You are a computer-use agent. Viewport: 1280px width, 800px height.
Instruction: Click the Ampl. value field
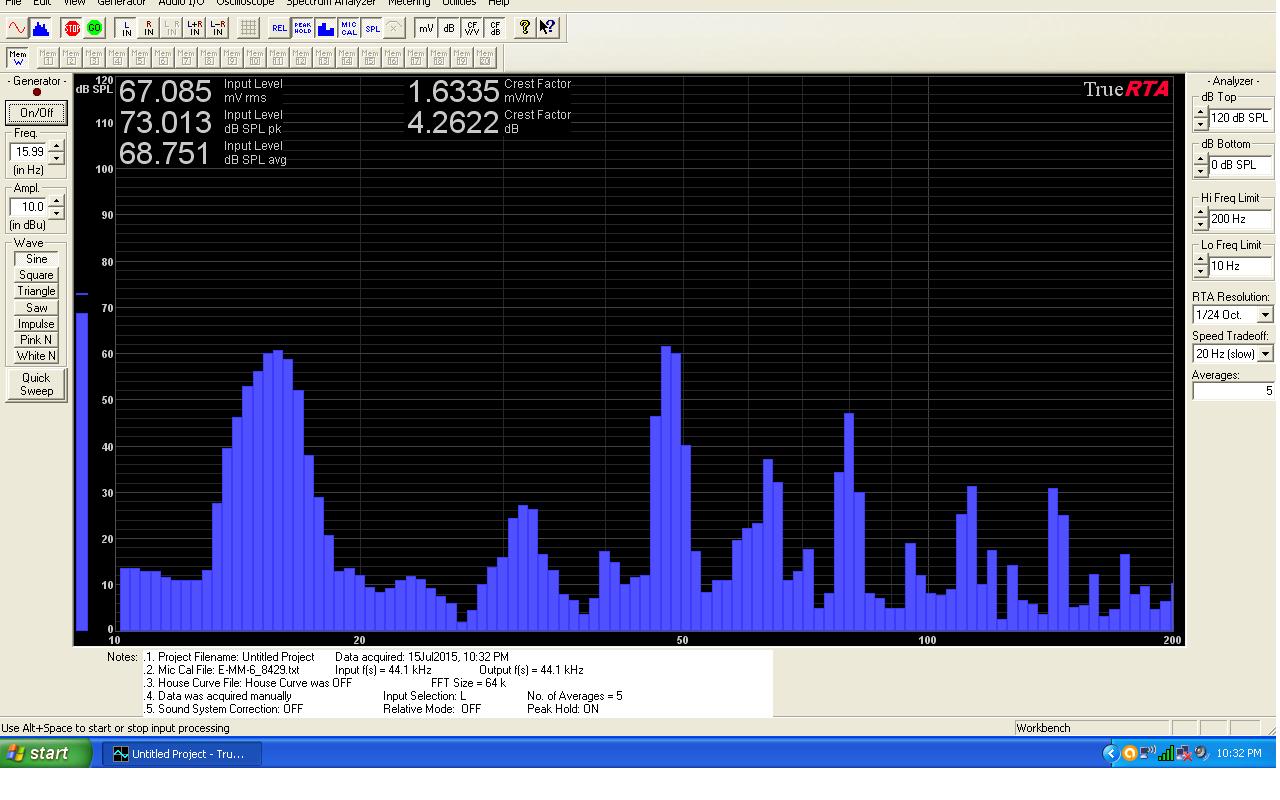coord(29,207)
